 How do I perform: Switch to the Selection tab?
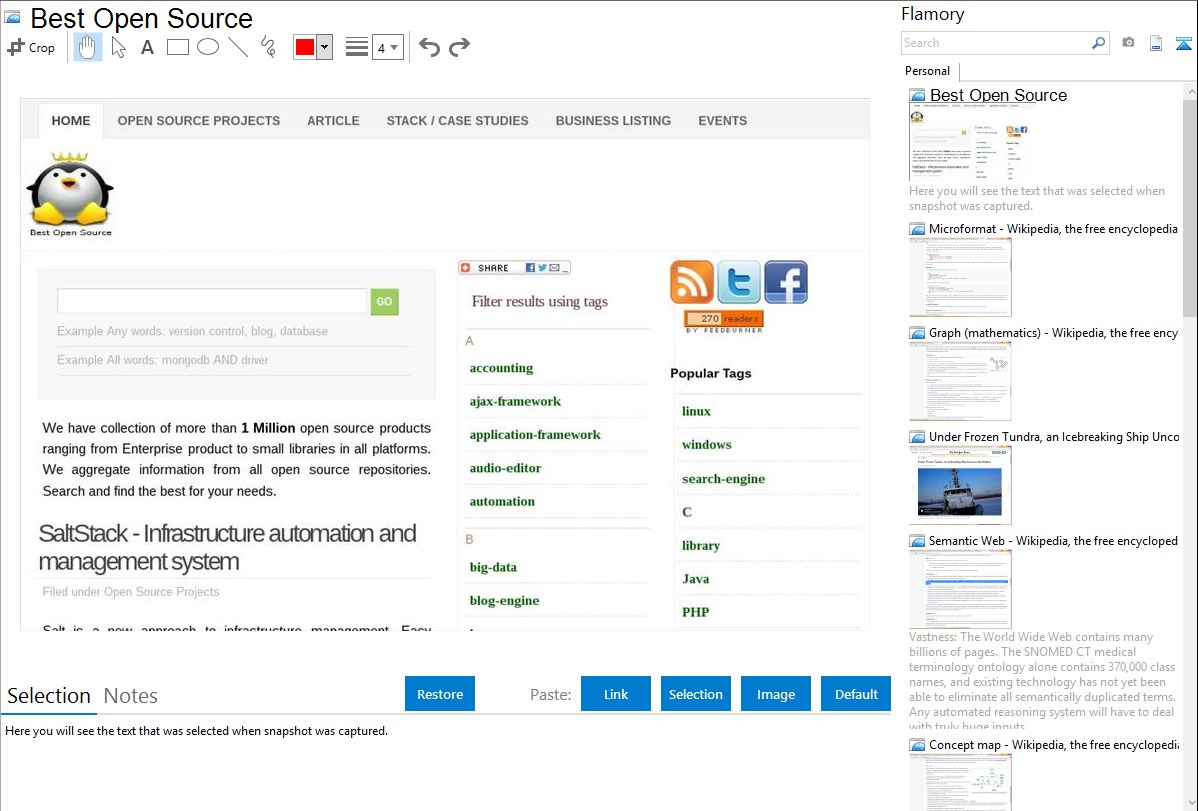[49, 696]
